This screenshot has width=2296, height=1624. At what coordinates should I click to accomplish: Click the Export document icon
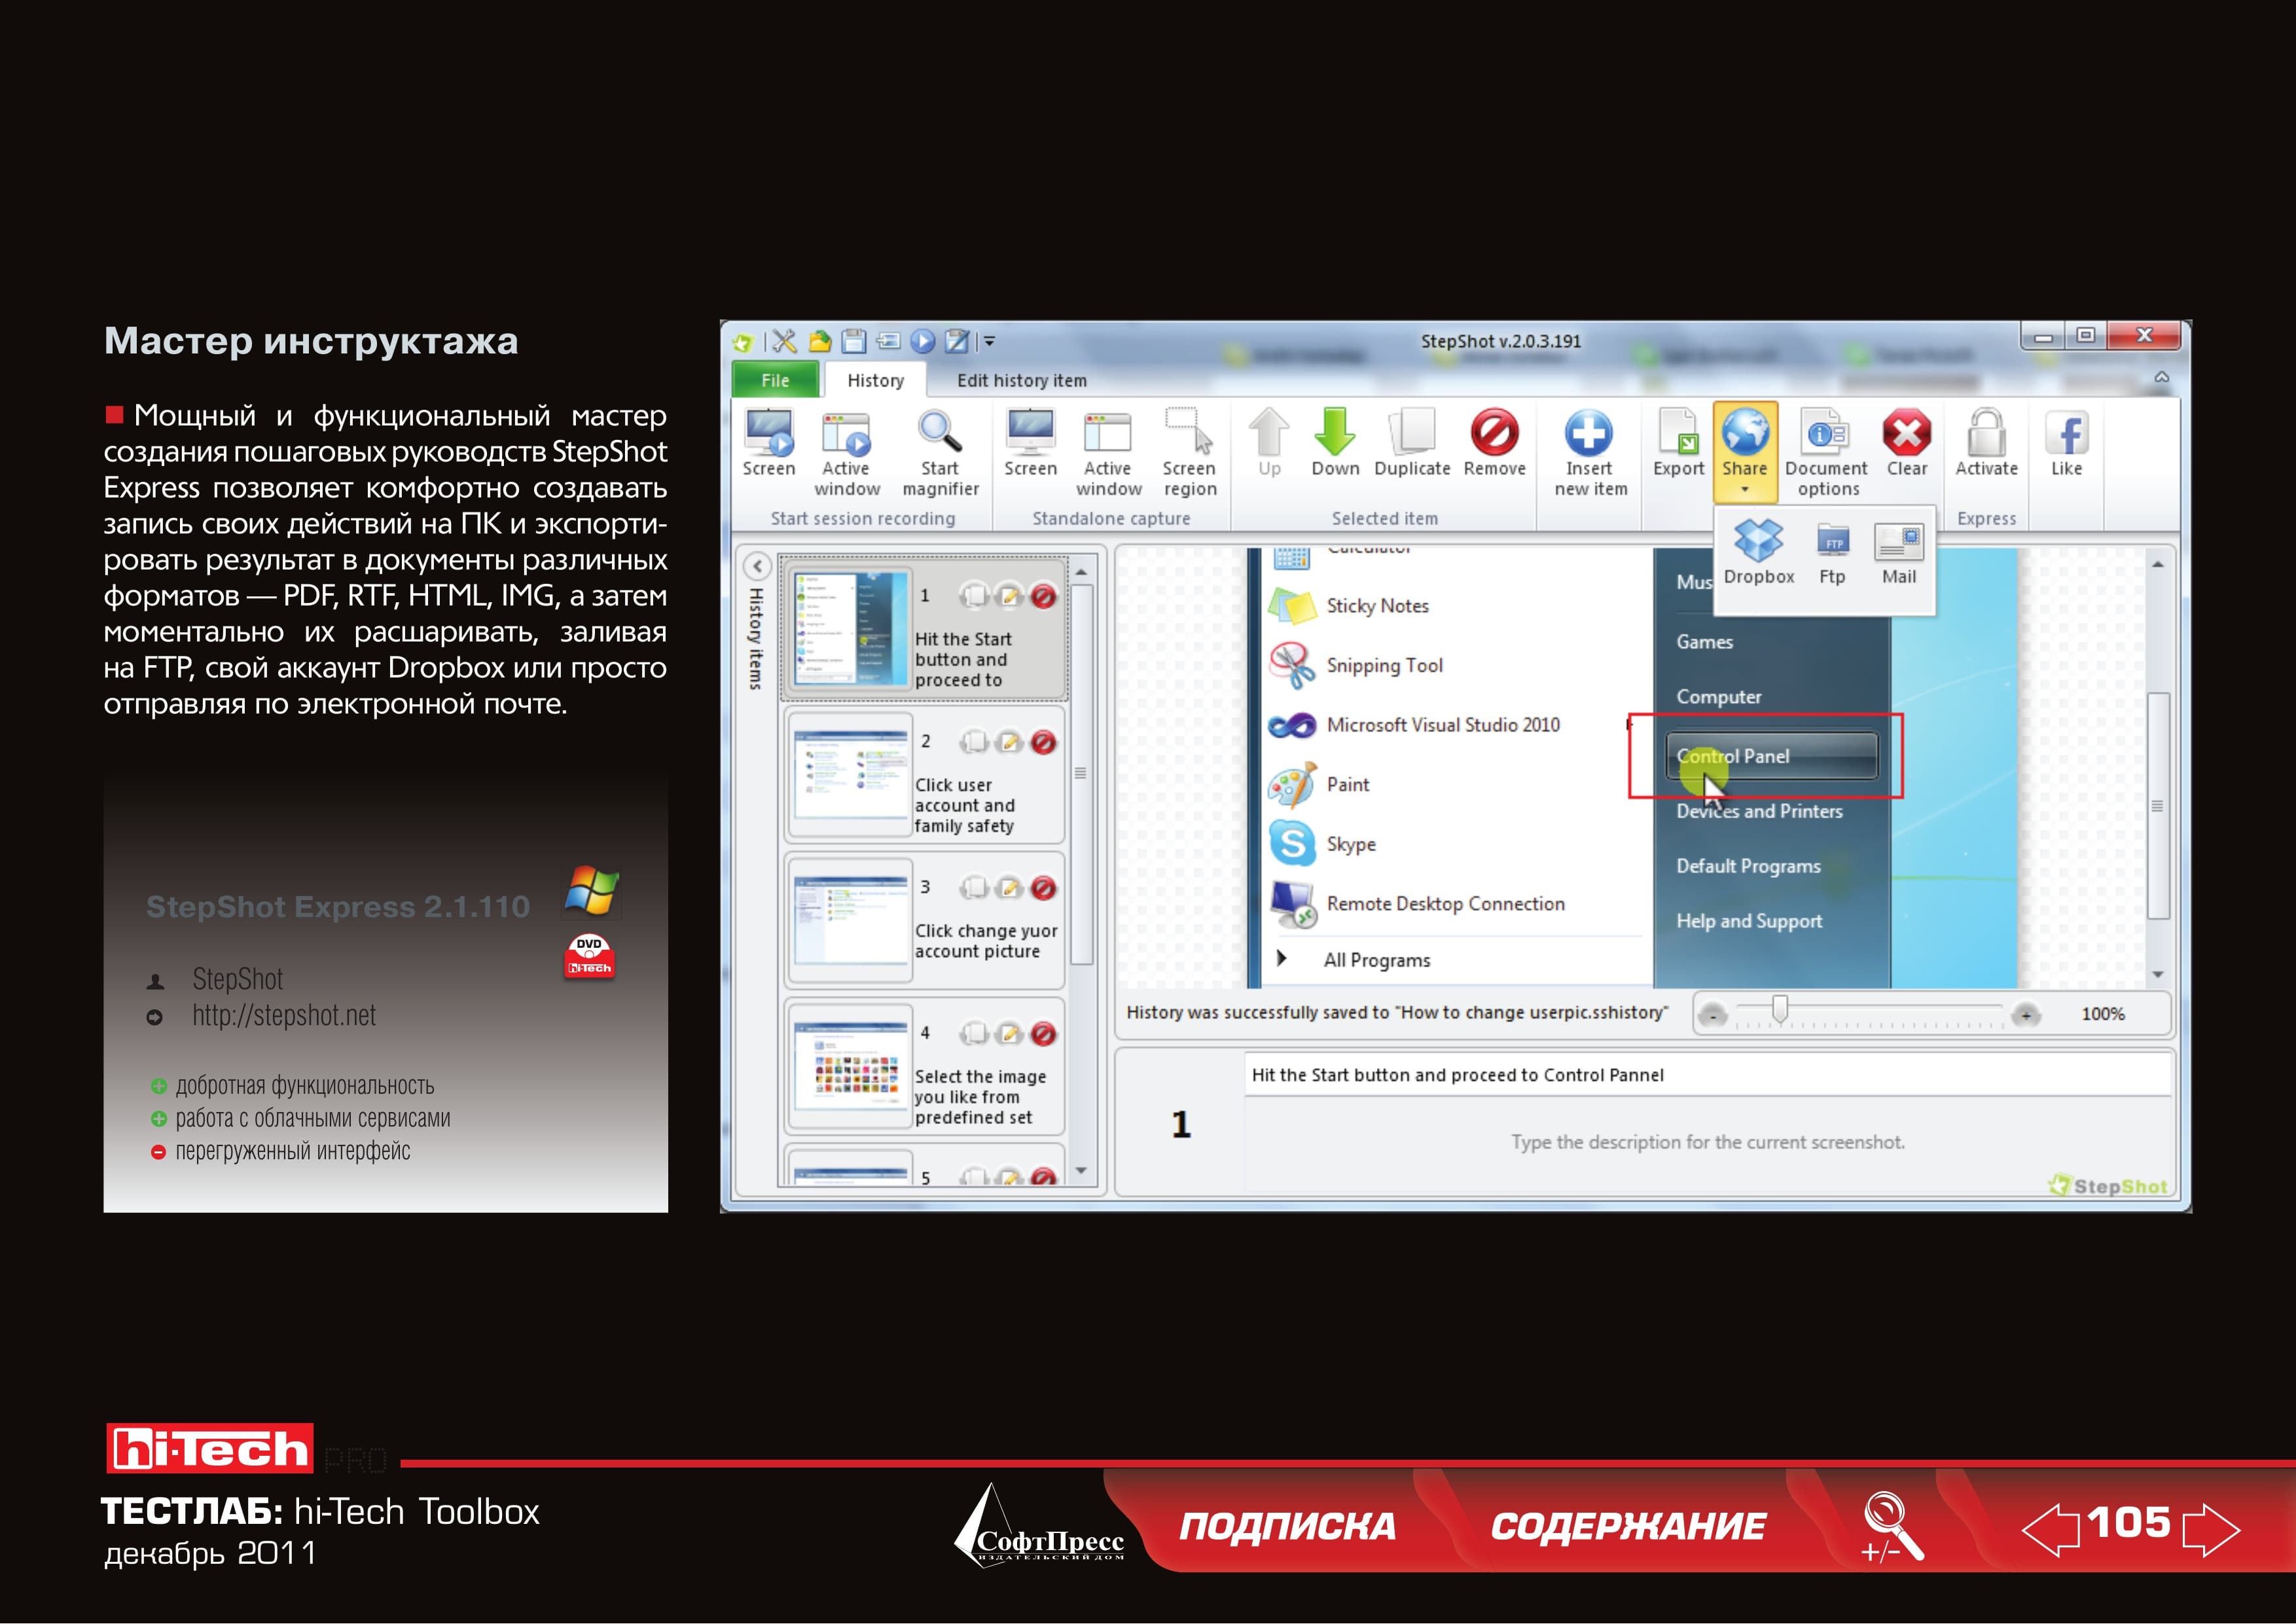pyautogui.click(x=1678, y=433)
